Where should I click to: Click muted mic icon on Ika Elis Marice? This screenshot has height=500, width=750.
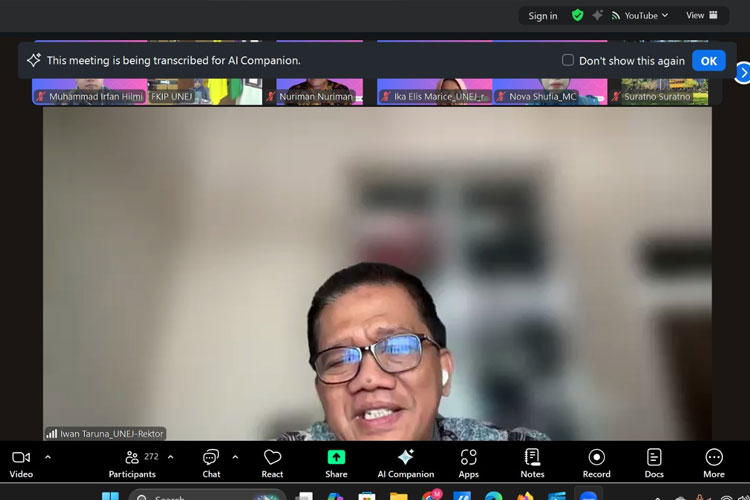pos(386,97)
